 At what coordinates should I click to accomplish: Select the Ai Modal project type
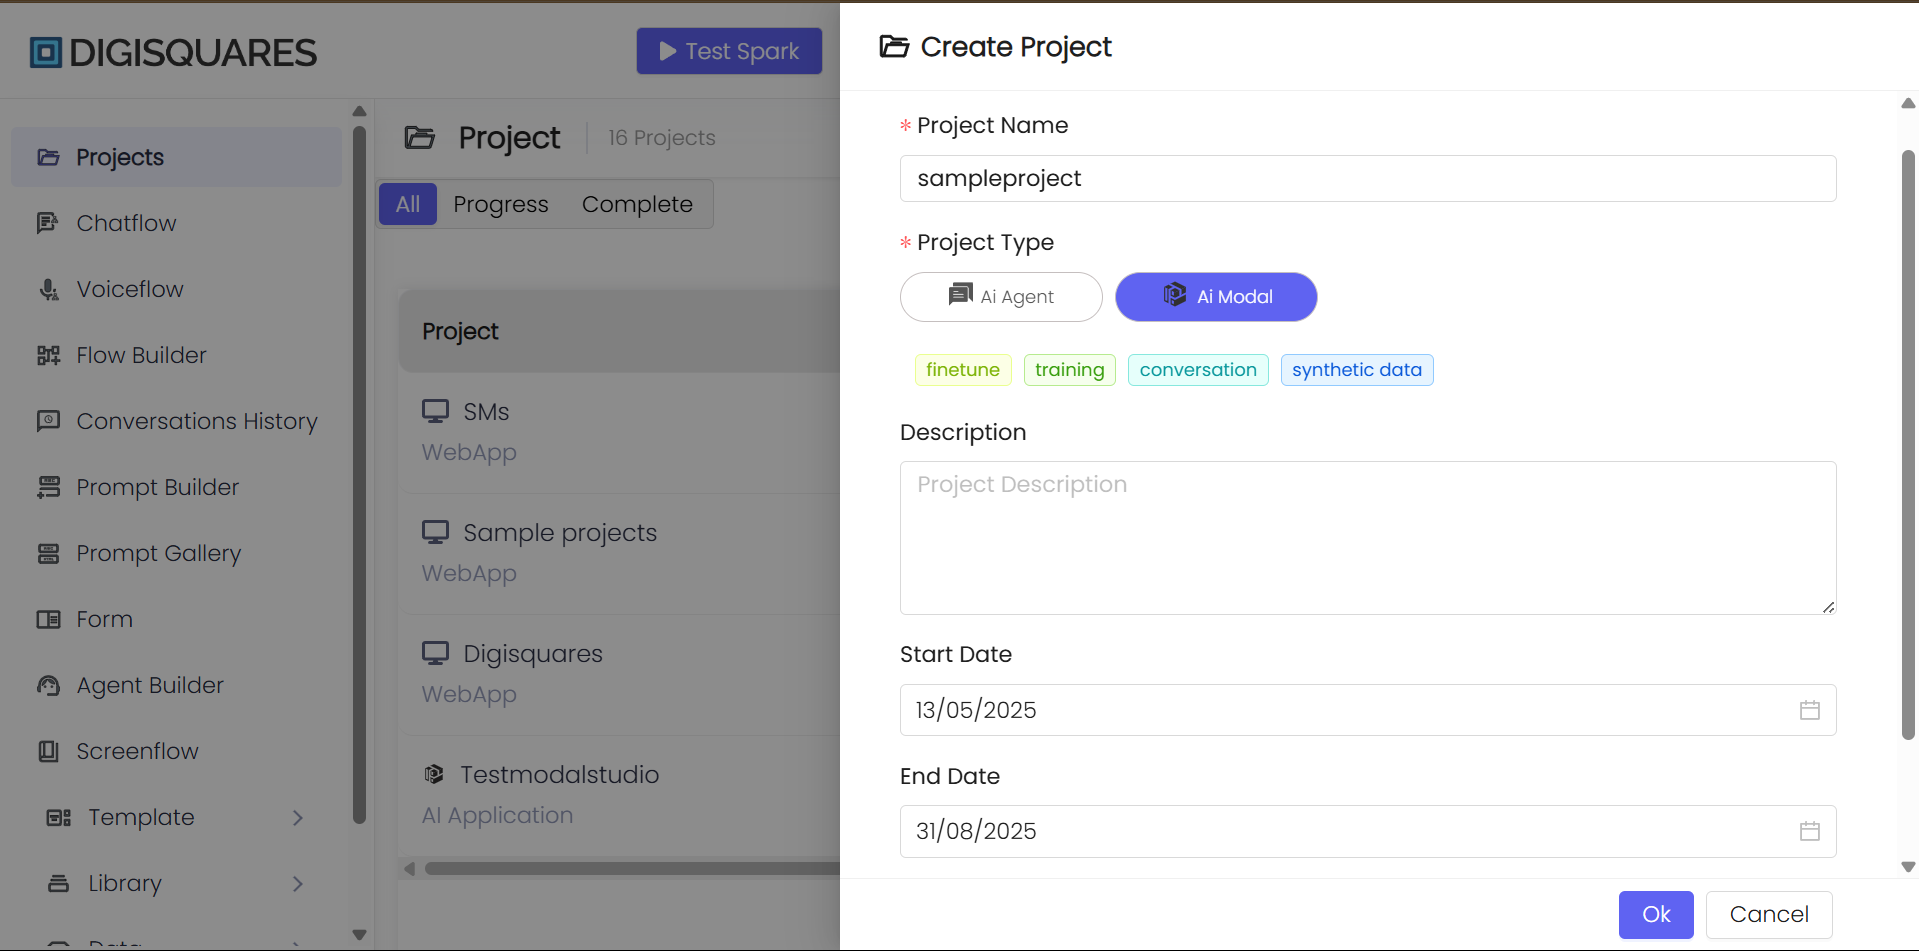click(1216, 297)
